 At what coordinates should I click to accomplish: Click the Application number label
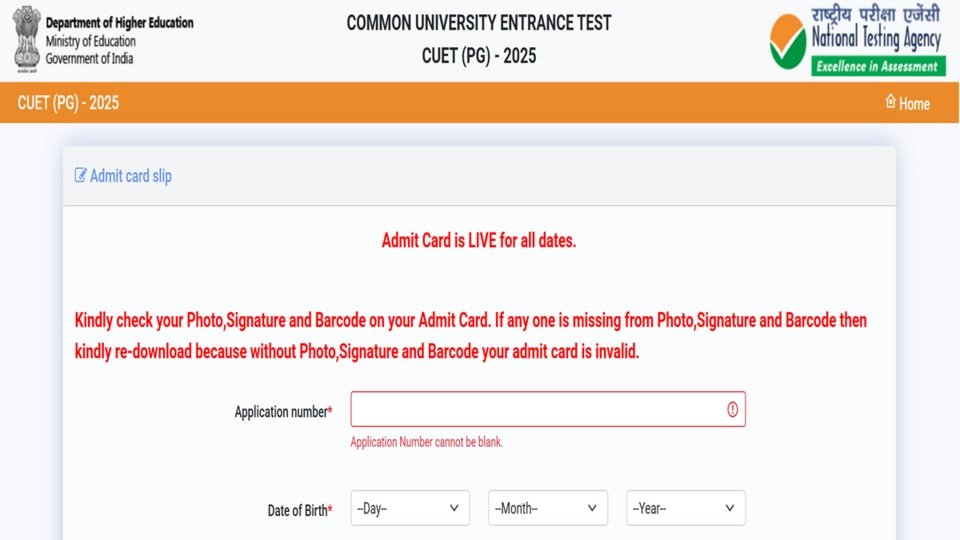283,412
